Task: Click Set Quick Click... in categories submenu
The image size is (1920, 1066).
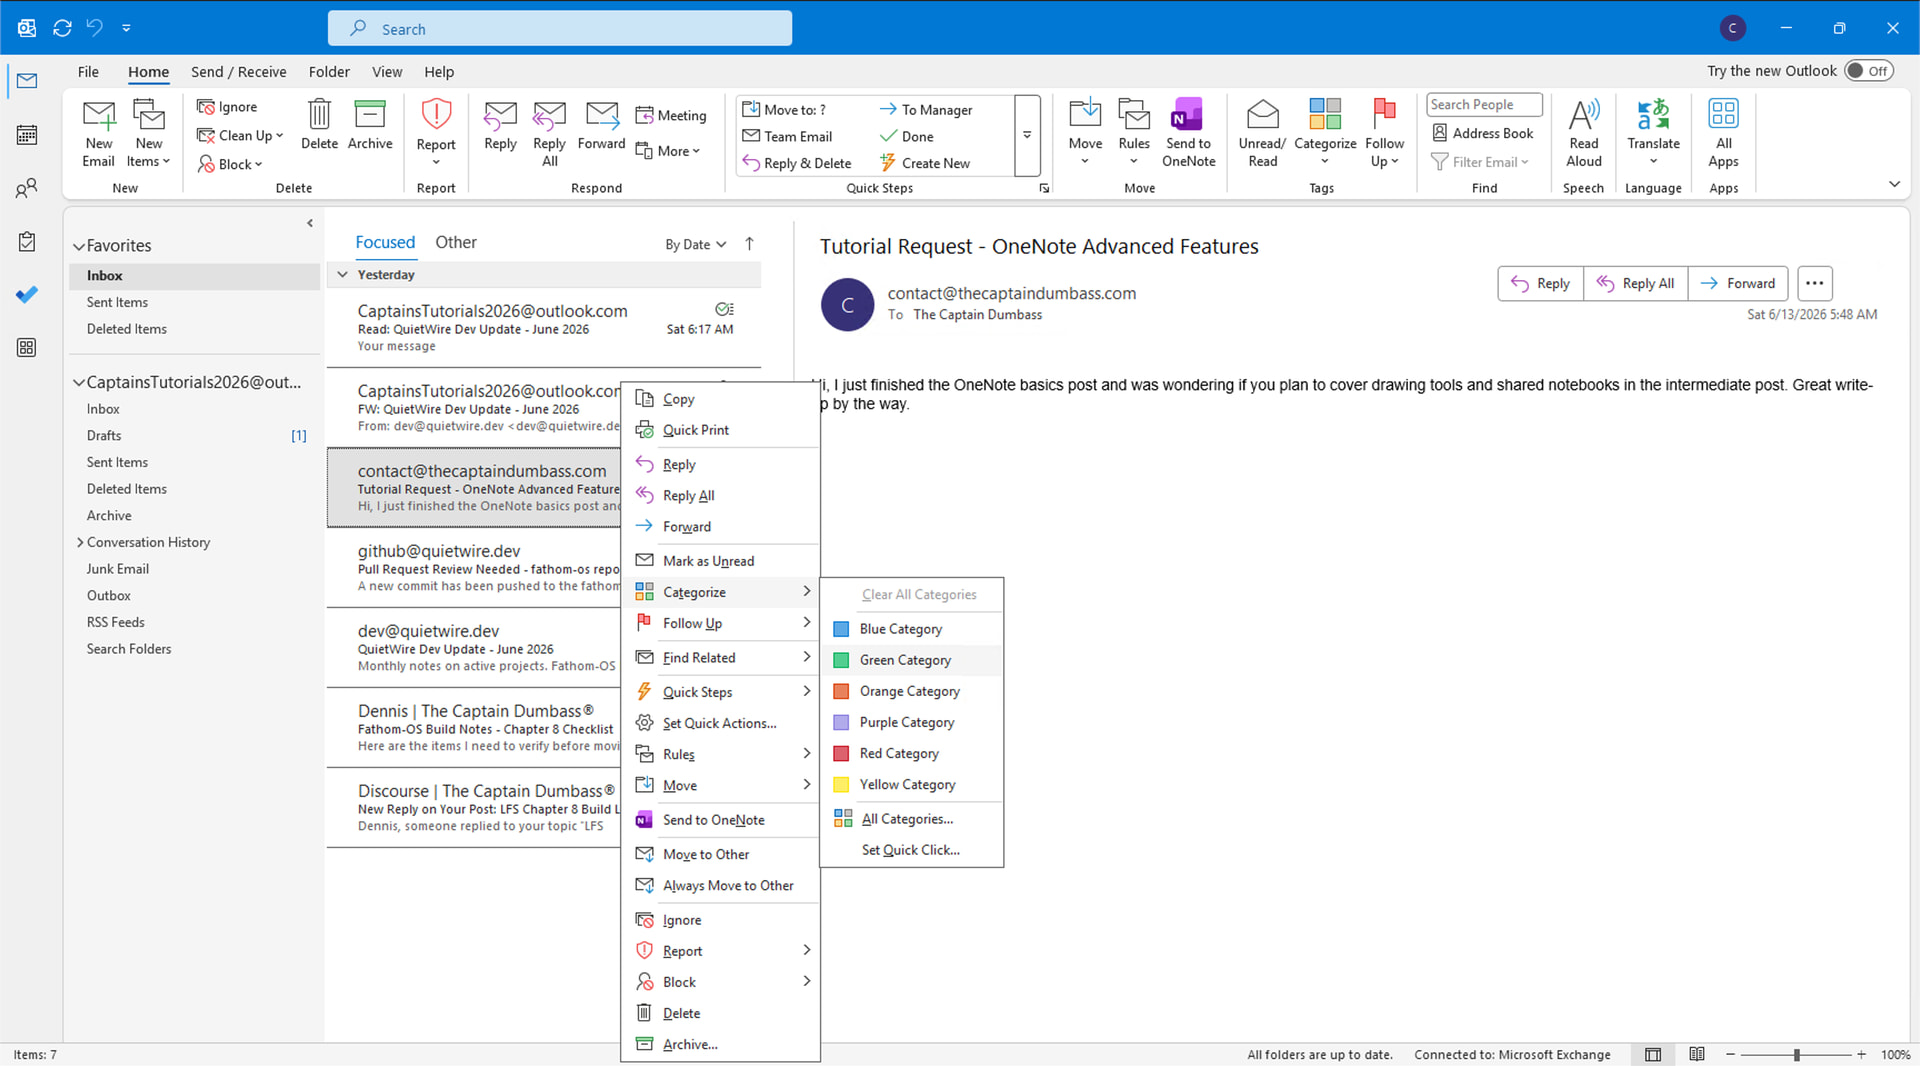Action: (x=912, y=850)
